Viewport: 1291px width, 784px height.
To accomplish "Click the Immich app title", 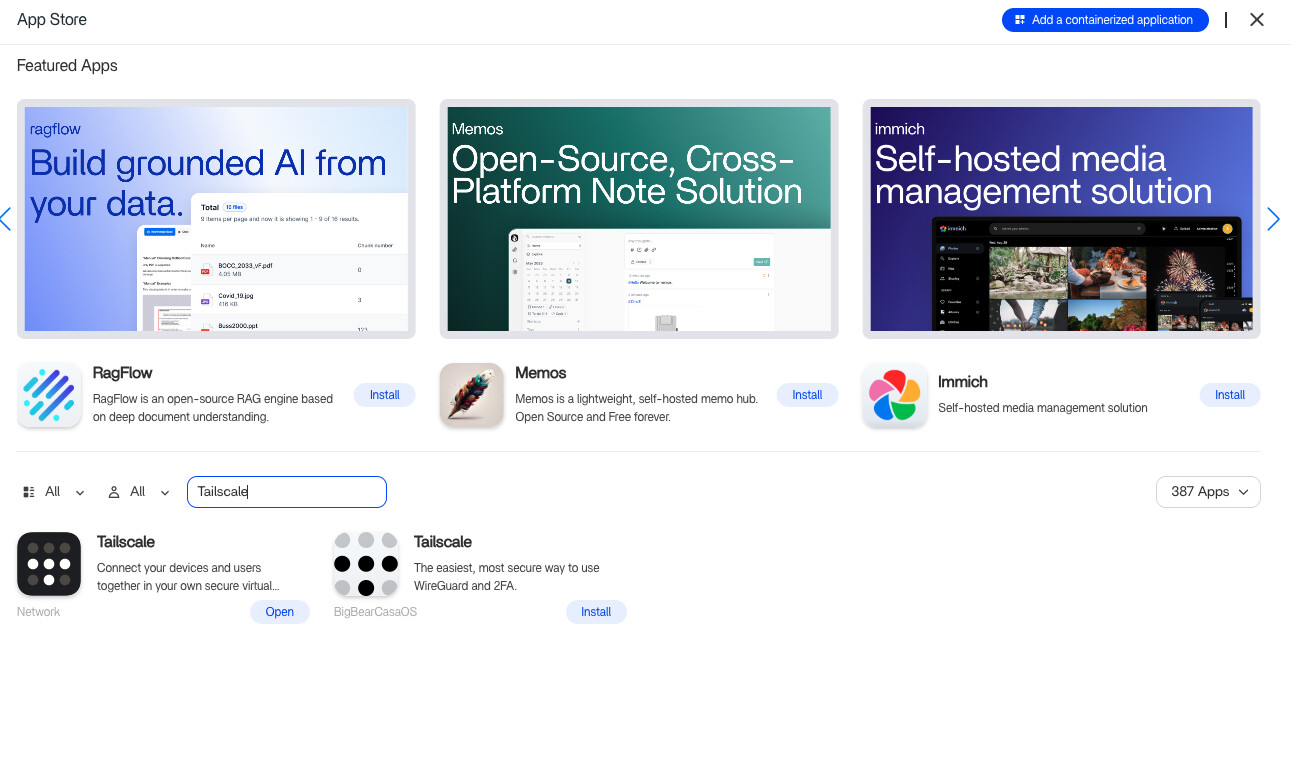I will (963, 382).
